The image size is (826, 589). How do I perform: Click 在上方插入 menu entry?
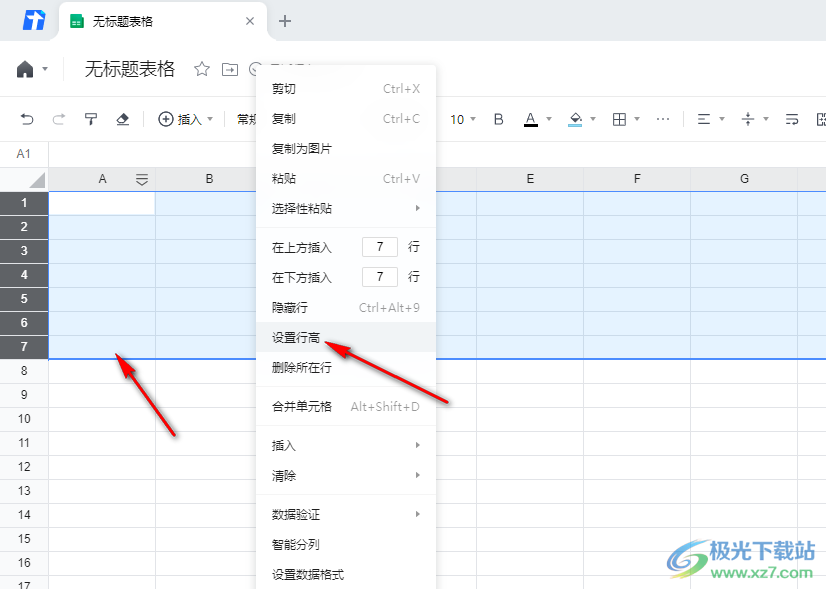pos(302,248)
